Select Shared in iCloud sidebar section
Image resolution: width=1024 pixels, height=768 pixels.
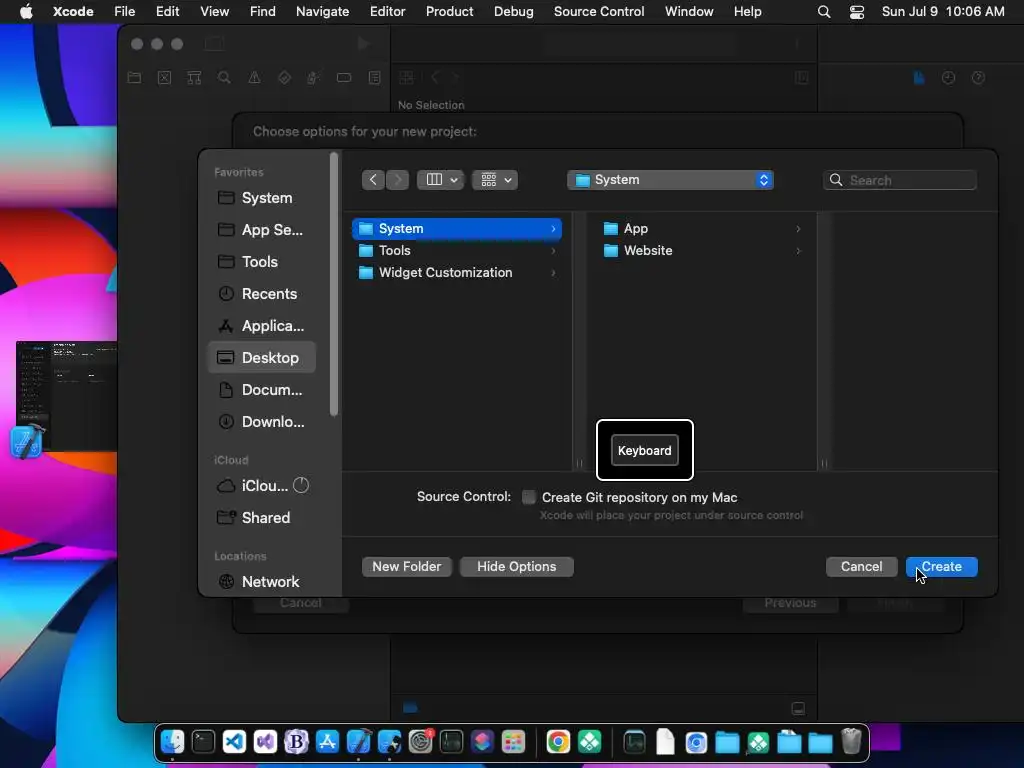coord(261,518)
